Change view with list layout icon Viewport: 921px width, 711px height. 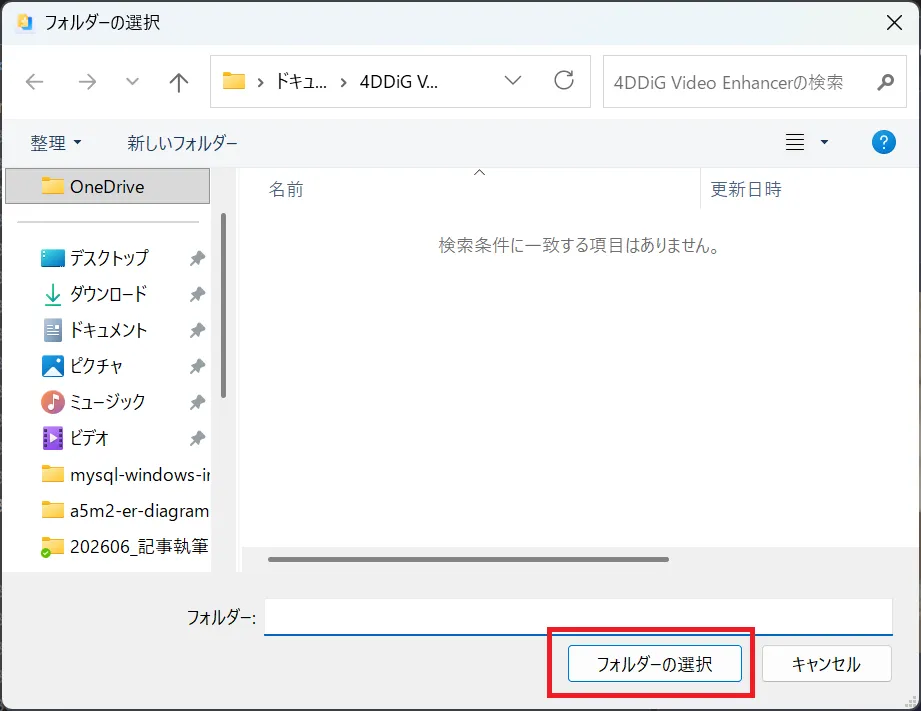coord(795,142)
